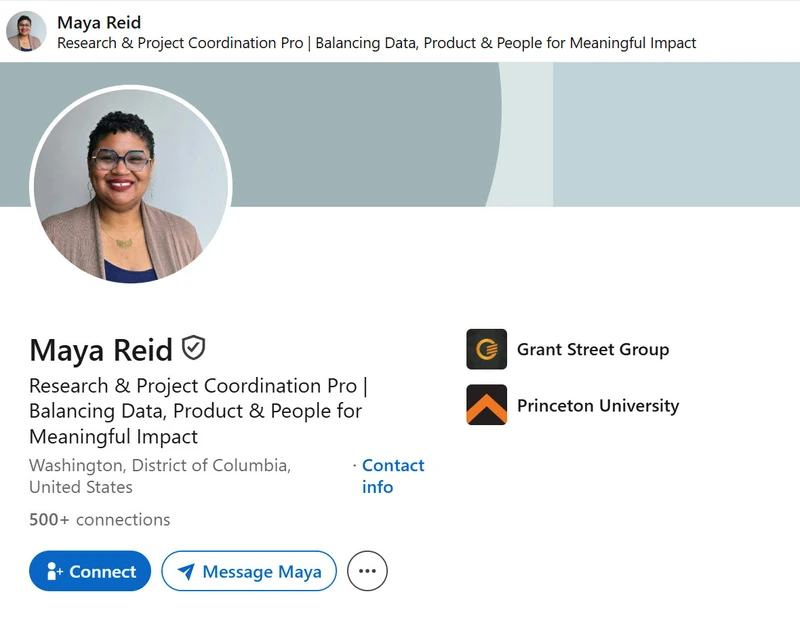Click the Grant Street Group company name
800x617 pixels.
coord(593,350)
